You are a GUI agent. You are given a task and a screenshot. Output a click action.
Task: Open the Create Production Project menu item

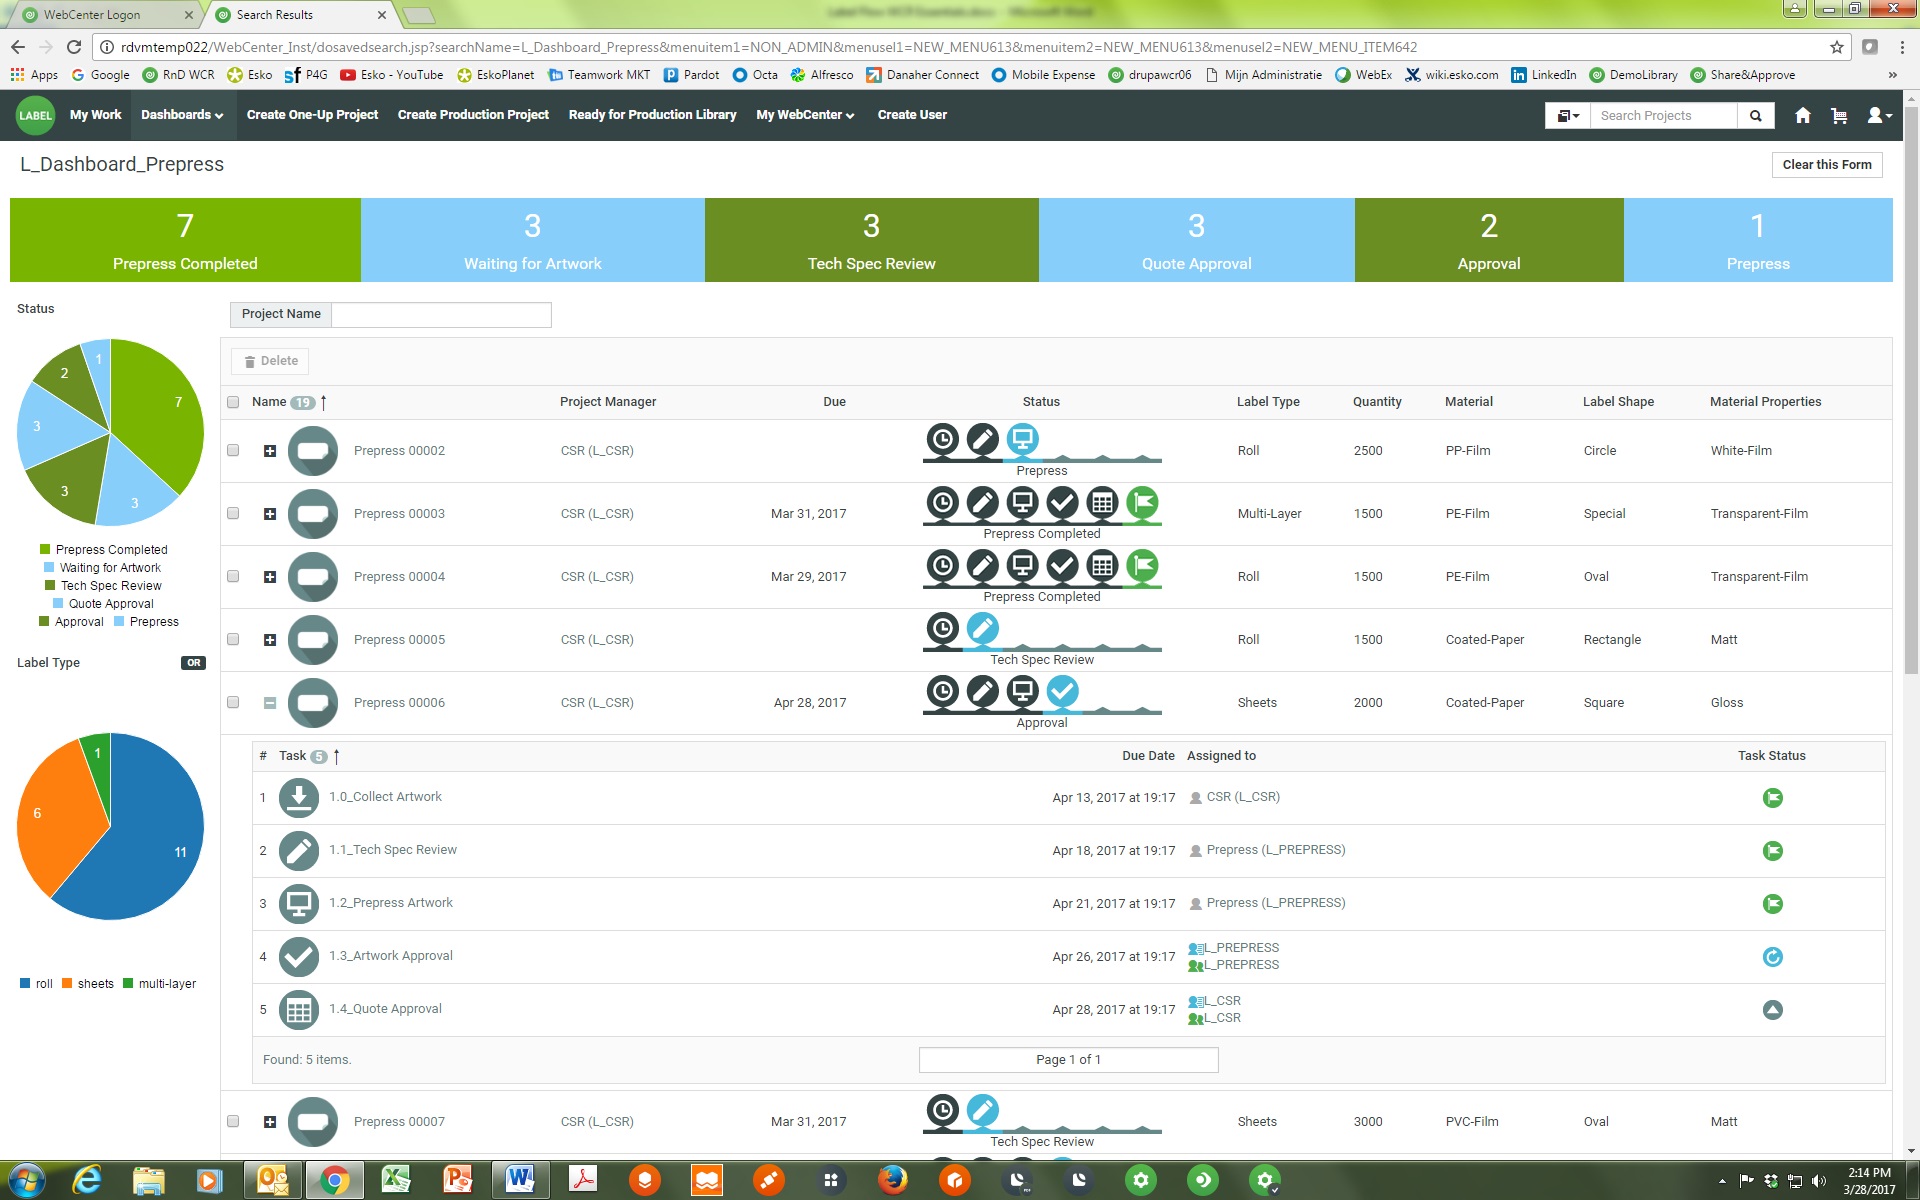473,115
